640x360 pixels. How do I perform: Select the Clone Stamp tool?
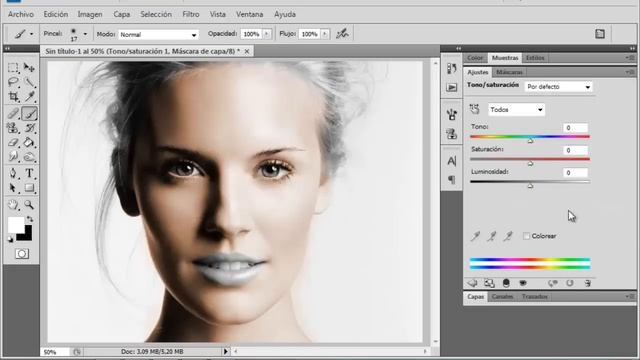pyautogui.click(x=13, y=128)
